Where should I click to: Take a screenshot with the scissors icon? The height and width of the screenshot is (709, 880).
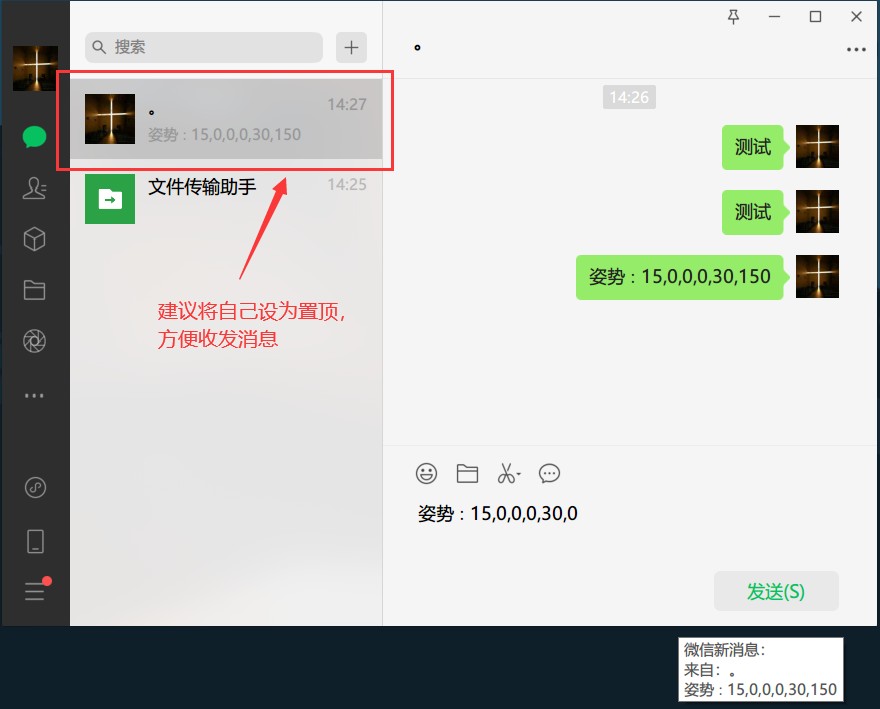click(x=506, y=473)
